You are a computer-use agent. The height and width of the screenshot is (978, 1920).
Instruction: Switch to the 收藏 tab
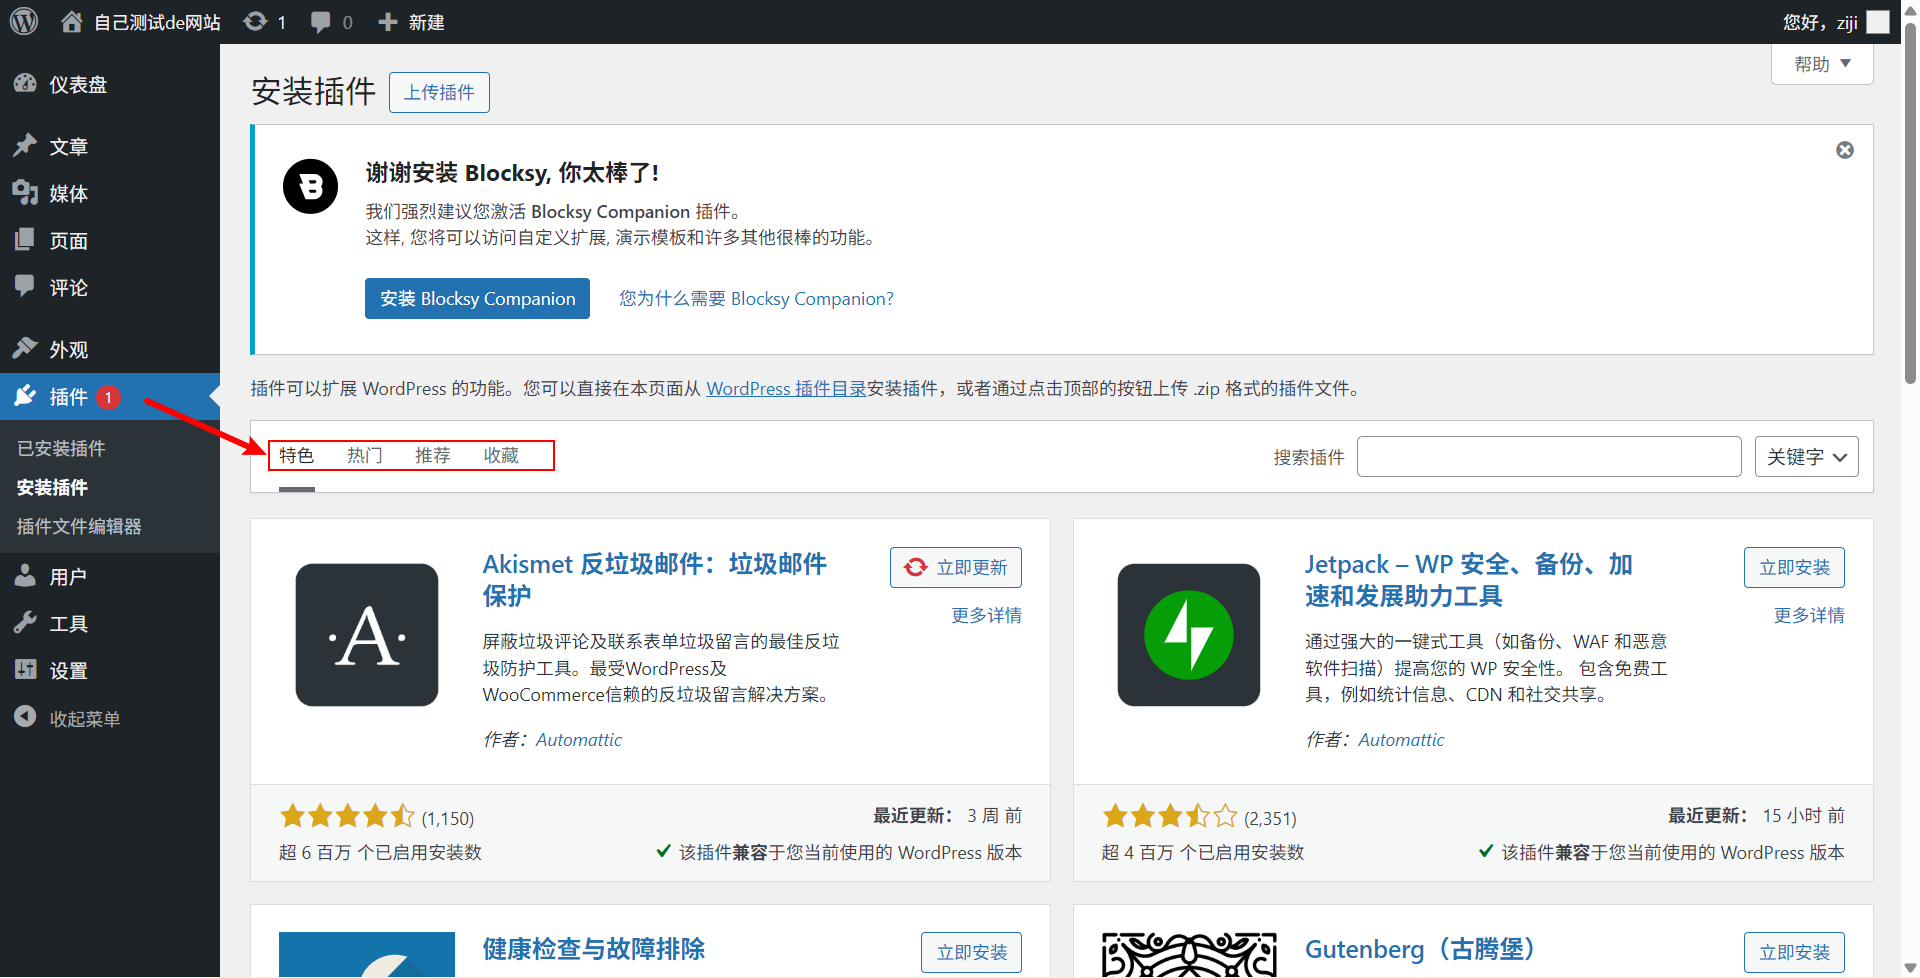[500, 456]
